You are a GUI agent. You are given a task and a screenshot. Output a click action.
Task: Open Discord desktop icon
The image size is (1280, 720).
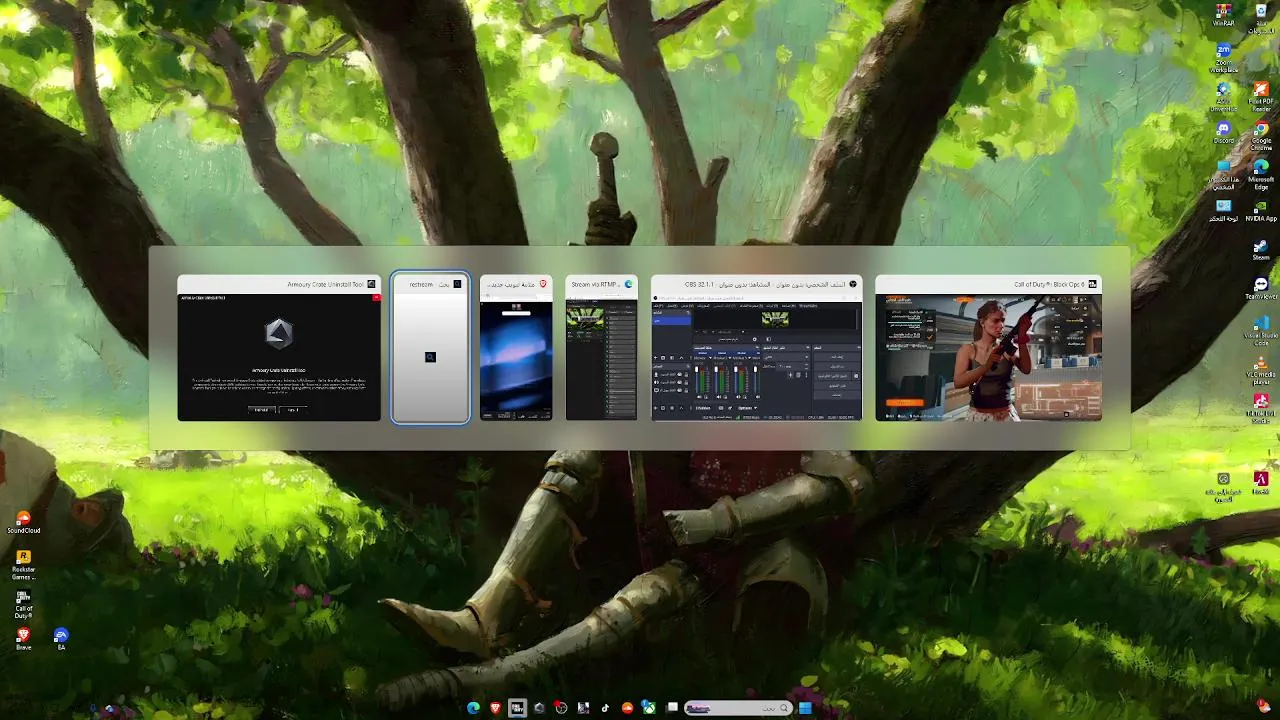pos(1223,134)
